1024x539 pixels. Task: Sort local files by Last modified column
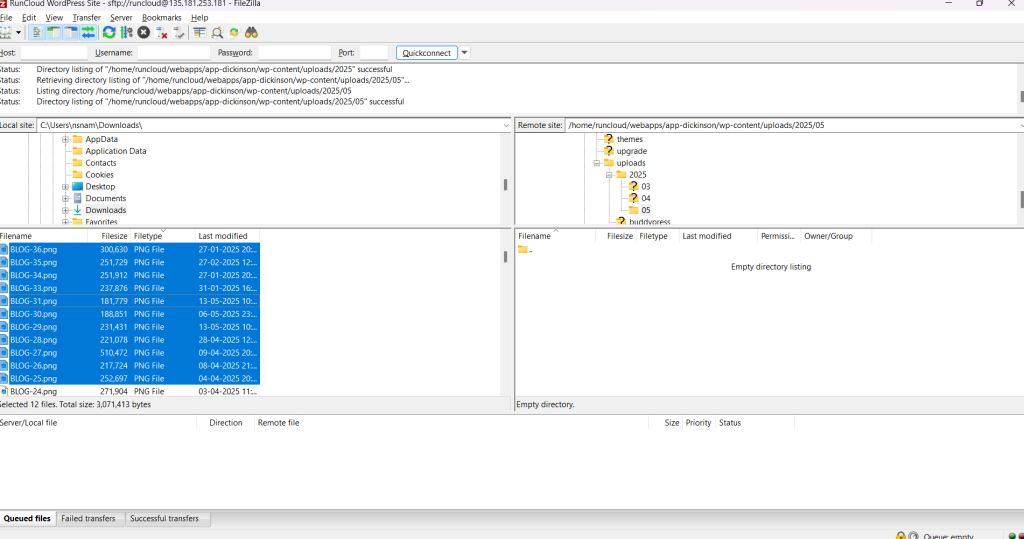tap(222, 236)
